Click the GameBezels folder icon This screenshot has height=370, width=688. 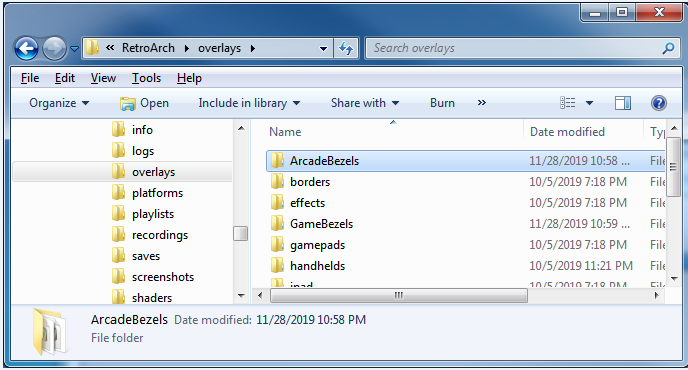277,224
